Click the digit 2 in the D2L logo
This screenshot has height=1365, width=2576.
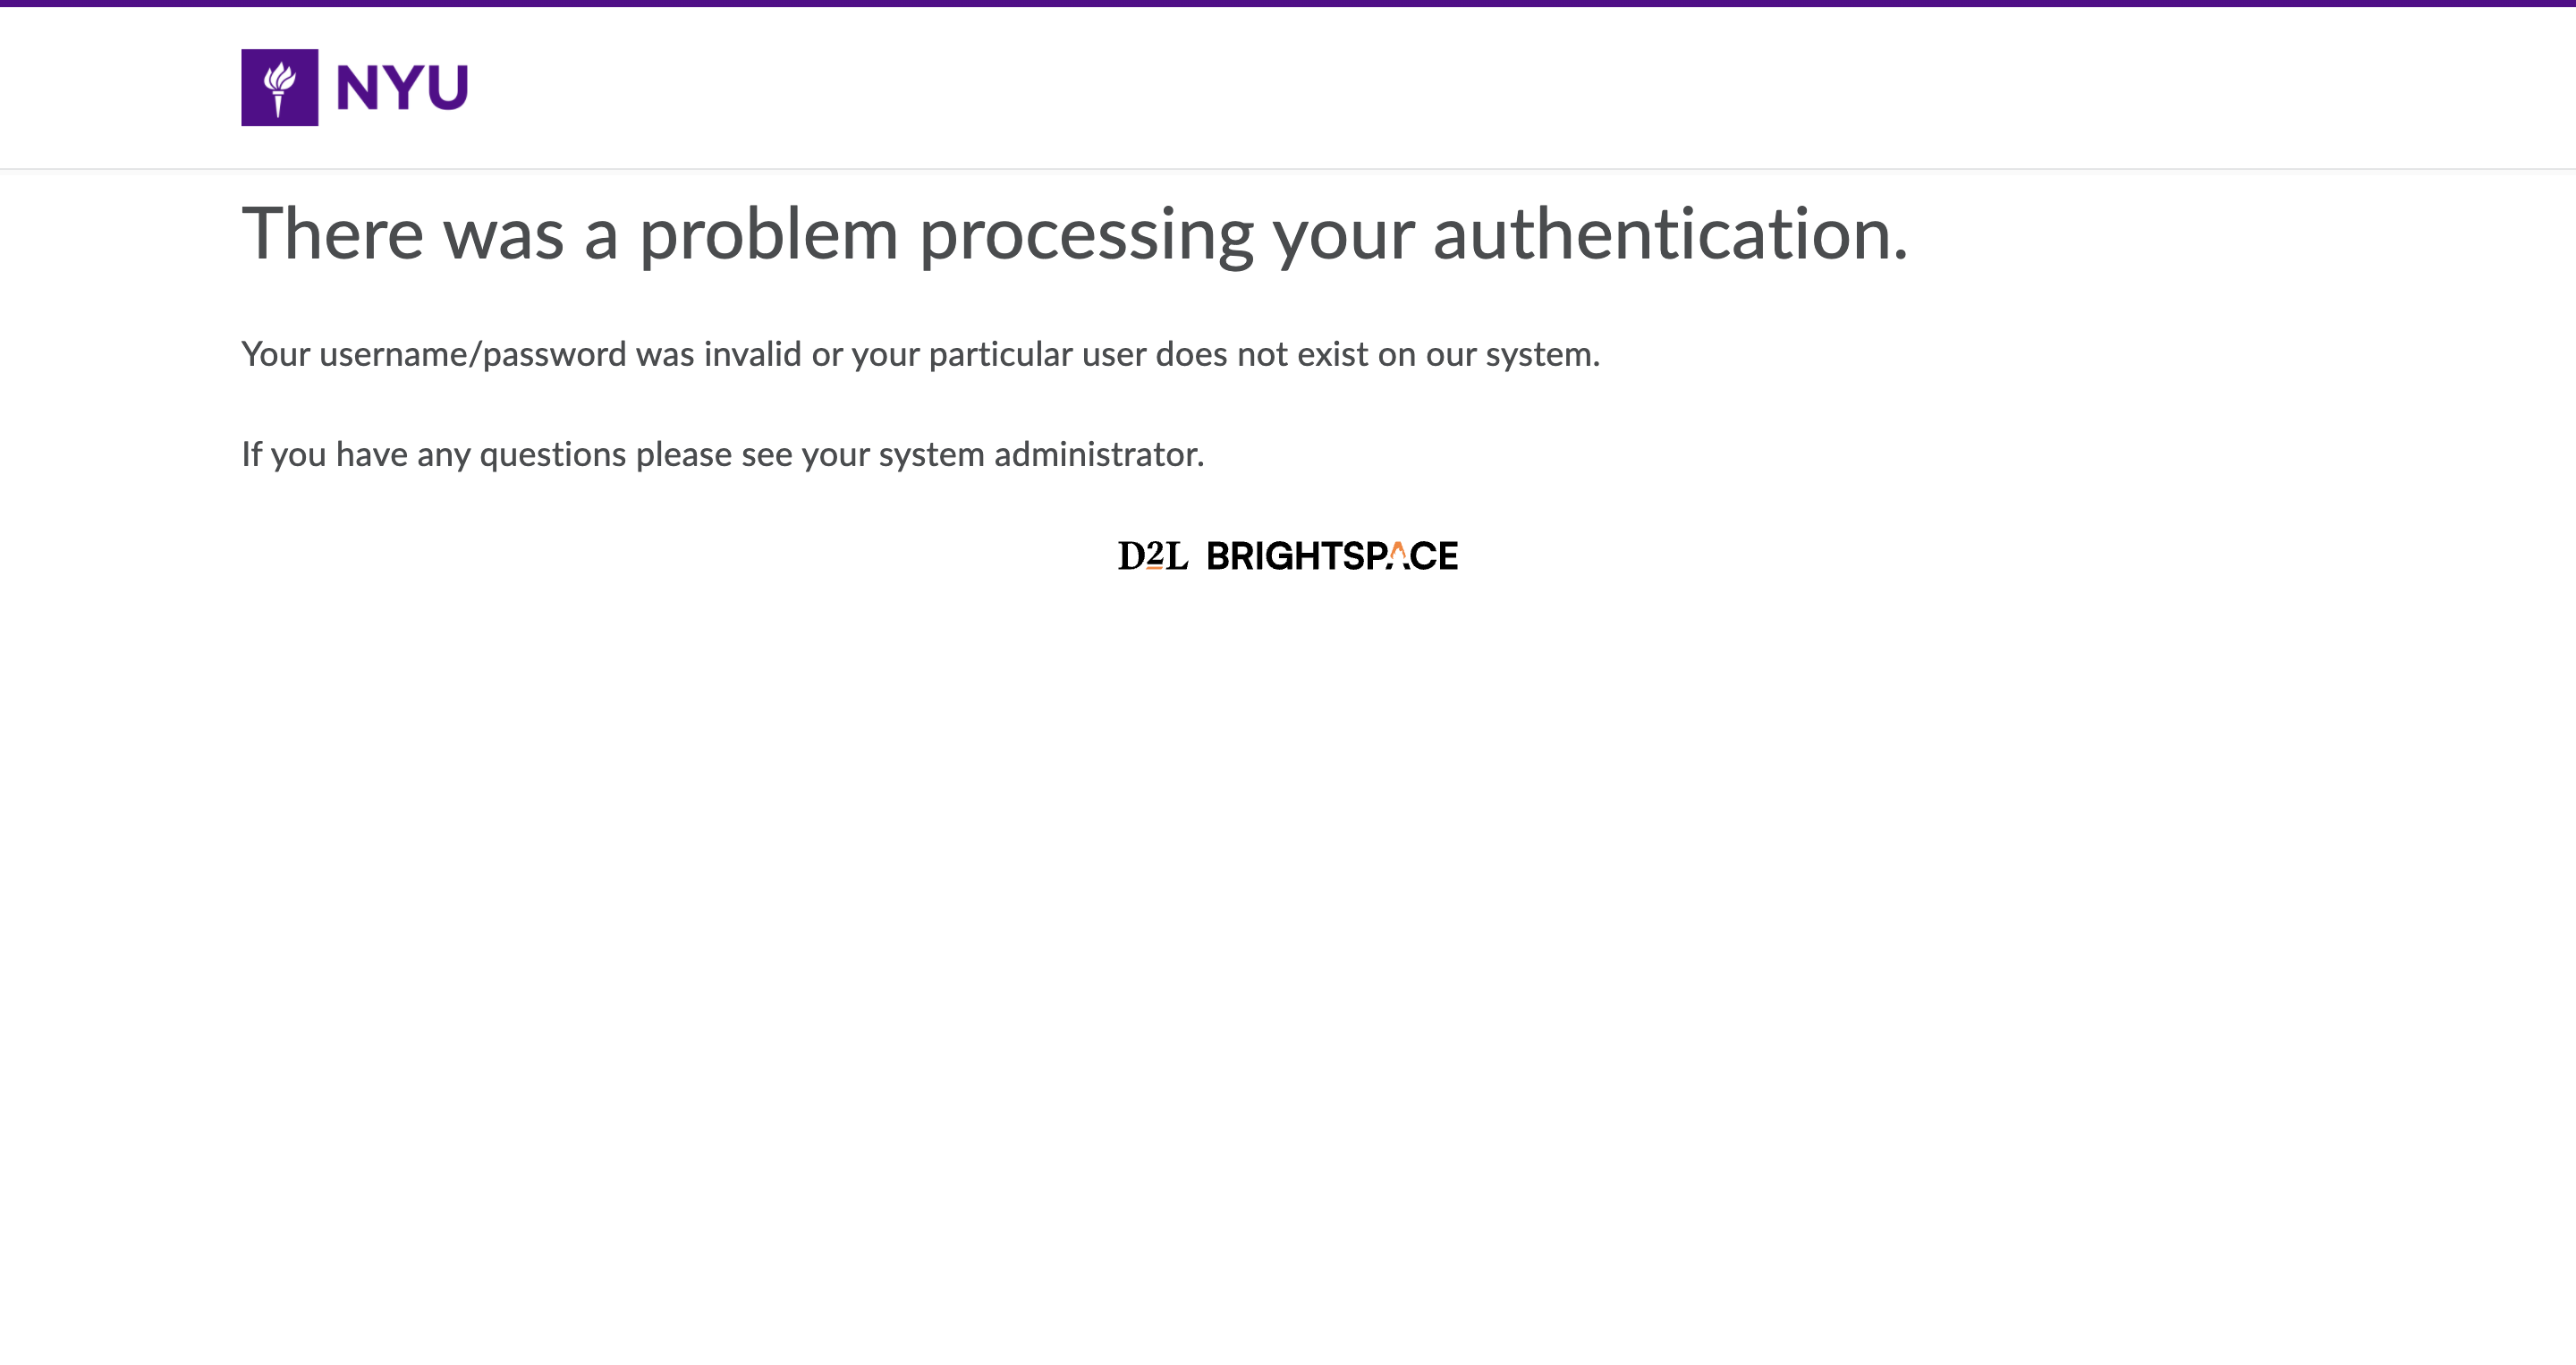pos(1154,554)
